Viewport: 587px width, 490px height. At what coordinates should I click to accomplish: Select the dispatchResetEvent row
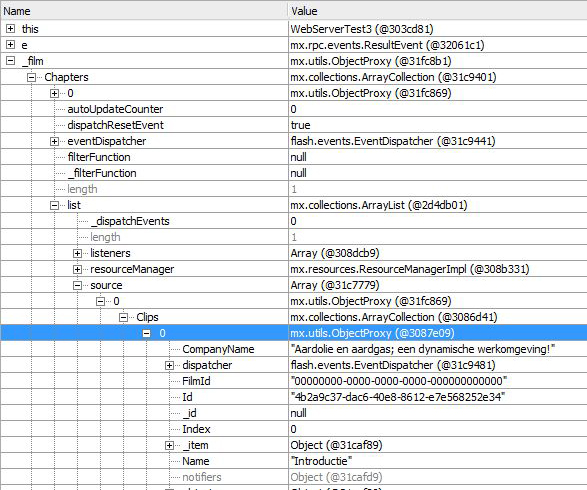click(x=294, y=125)
